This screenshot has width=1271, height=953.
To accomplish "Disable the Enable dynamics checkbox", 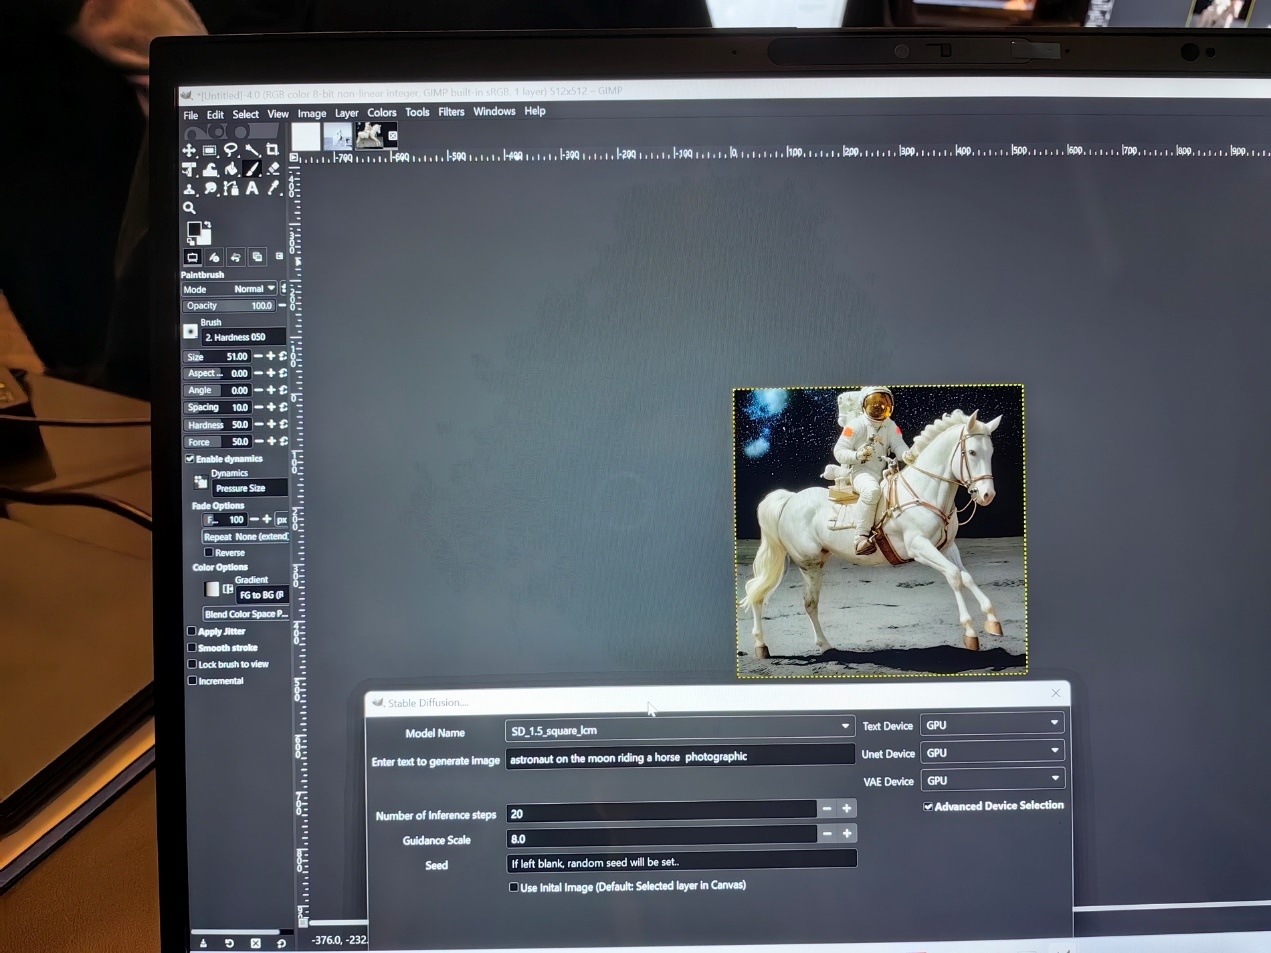I will point(190,459).
